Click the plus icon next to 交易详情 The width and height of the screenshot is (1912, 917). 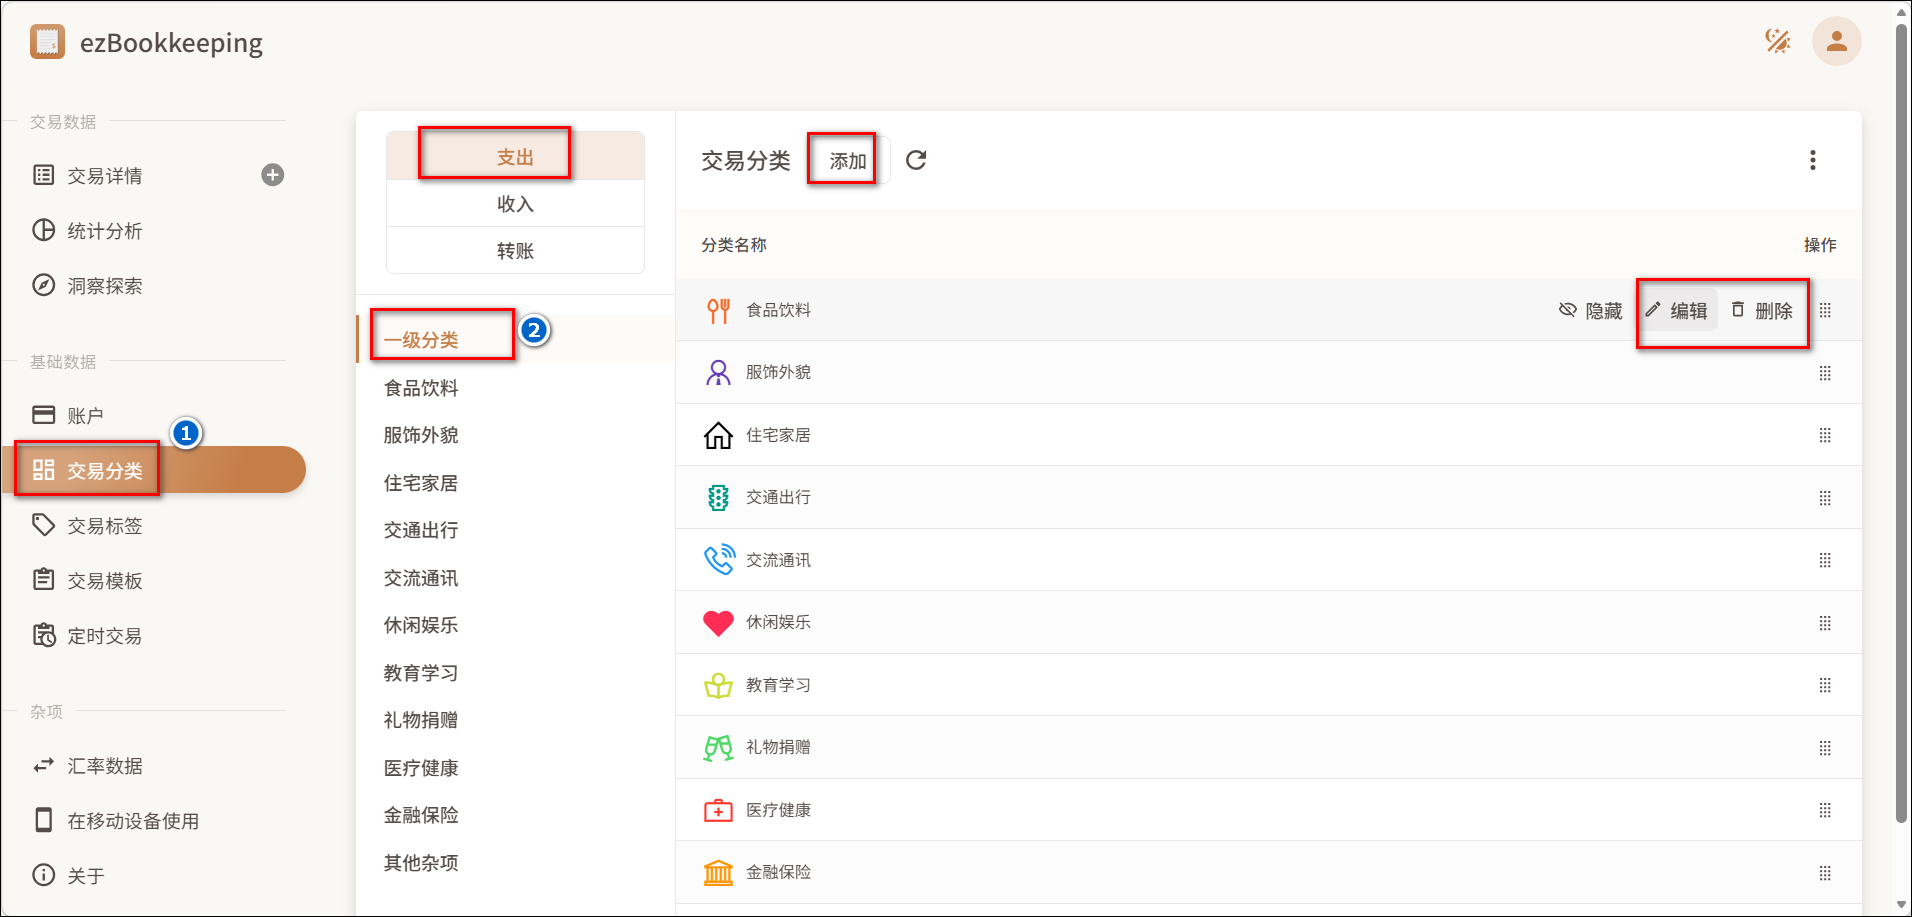coord(272,175)
